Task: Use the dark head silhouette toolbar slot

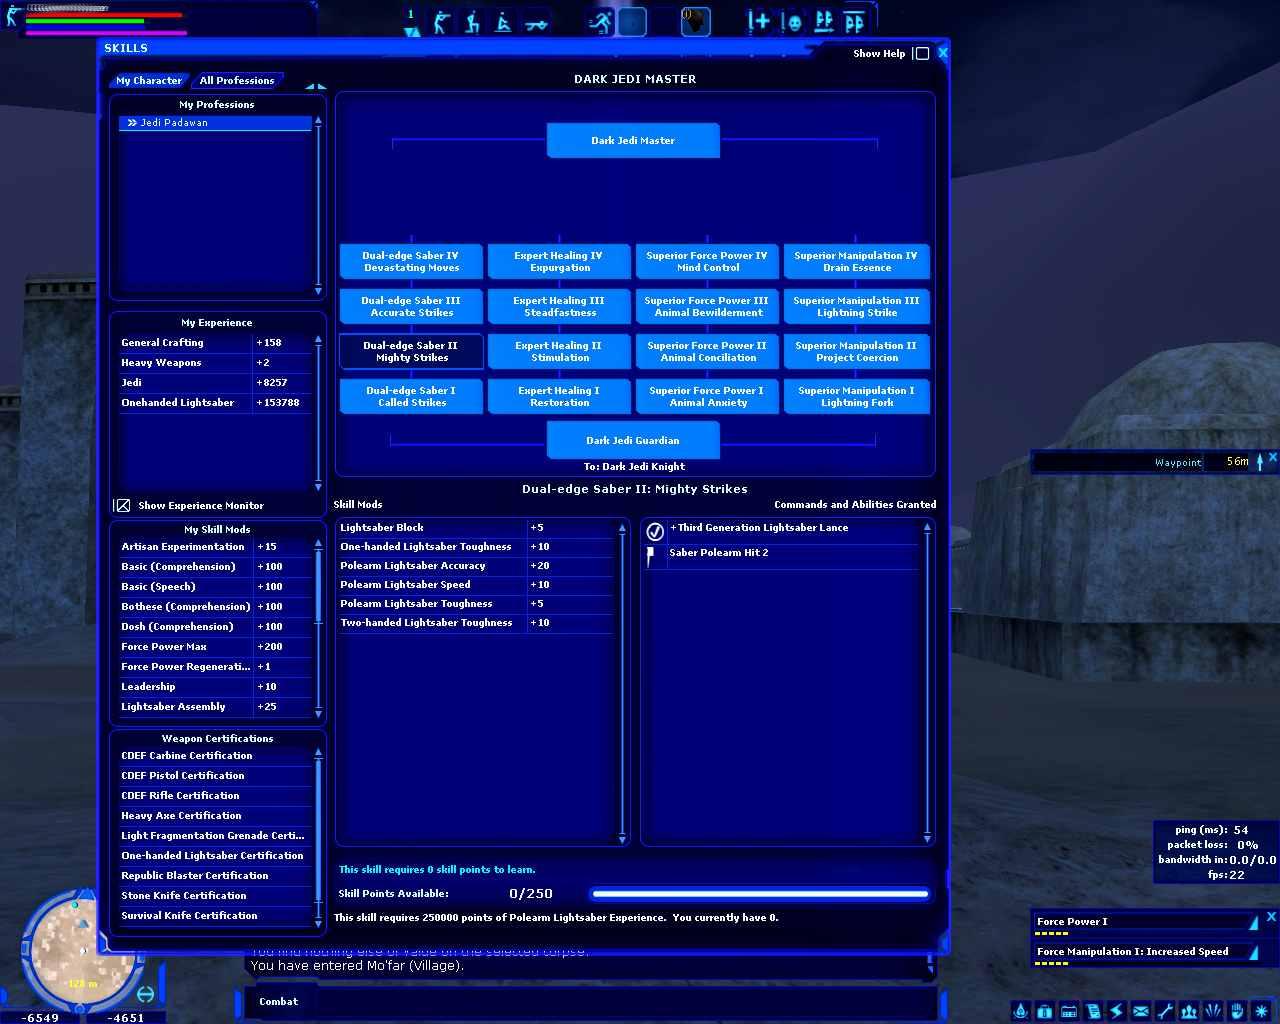Action: [x=695, y=21]
